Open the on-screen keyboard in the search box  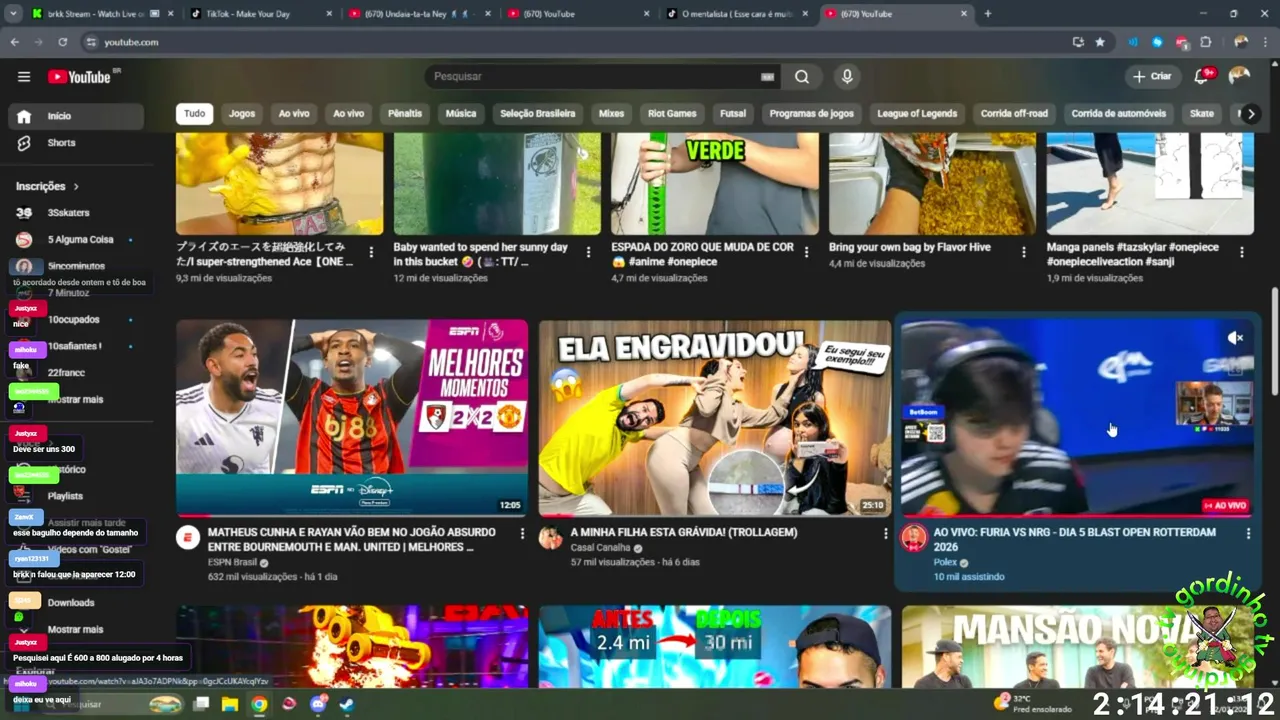(768, 77)
